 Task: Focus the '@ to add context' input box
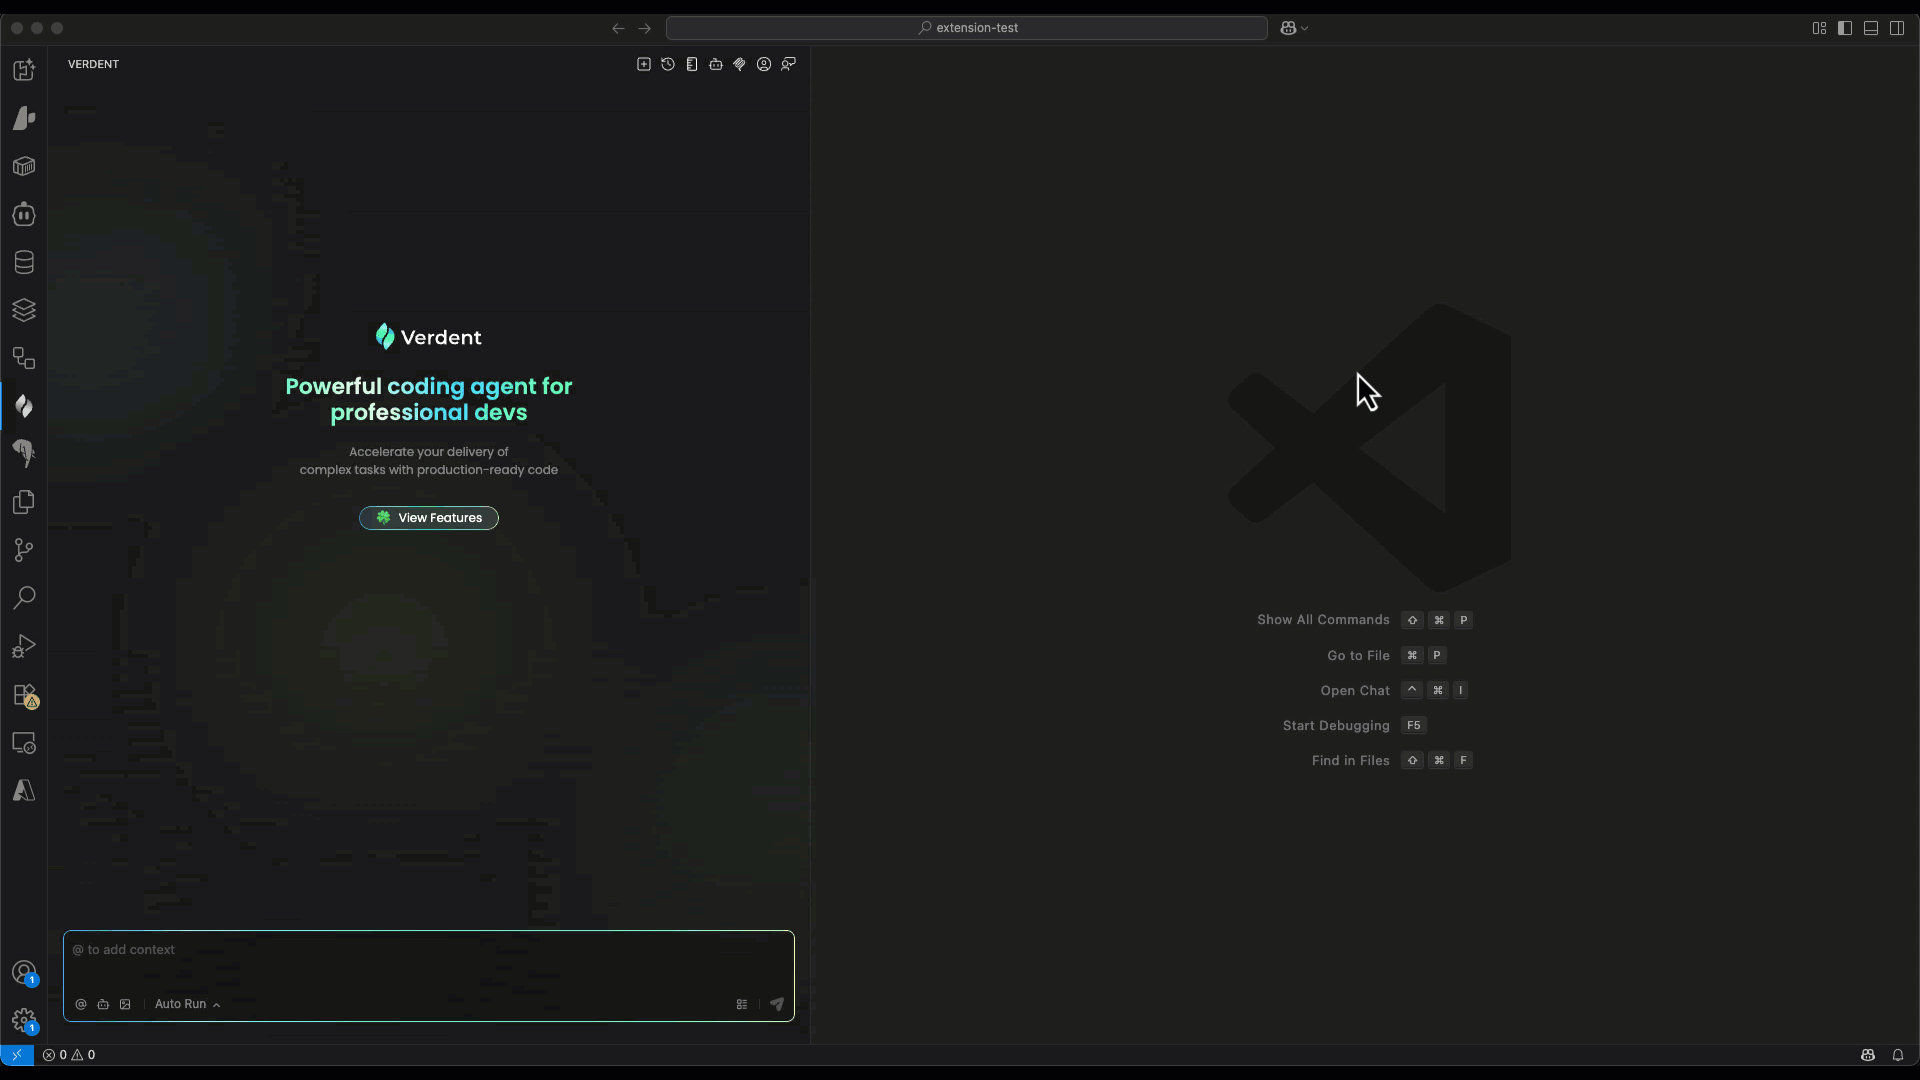click(x=428, y=960)
